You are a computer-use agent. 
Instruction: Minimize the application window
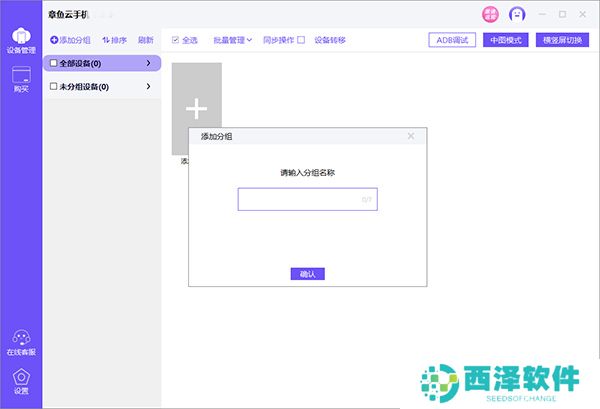click(x=542, y=15)
